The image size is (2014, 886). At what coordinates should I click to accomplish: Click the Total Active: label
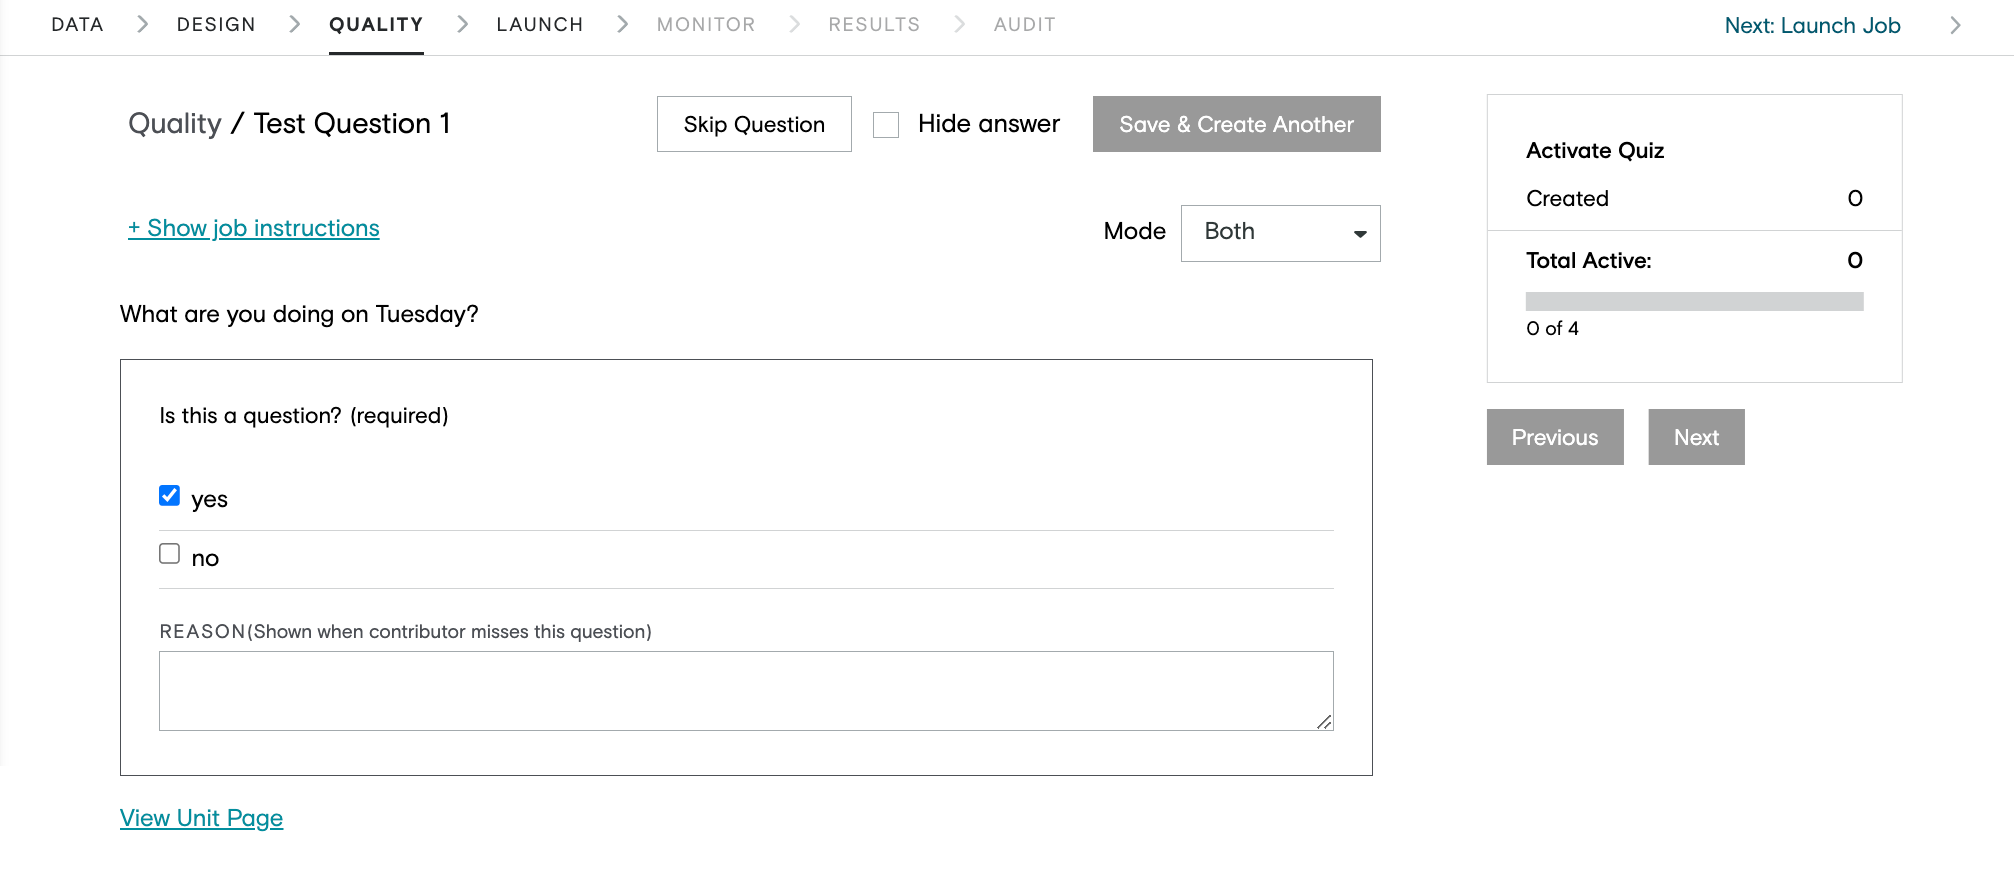point(1588,261)
